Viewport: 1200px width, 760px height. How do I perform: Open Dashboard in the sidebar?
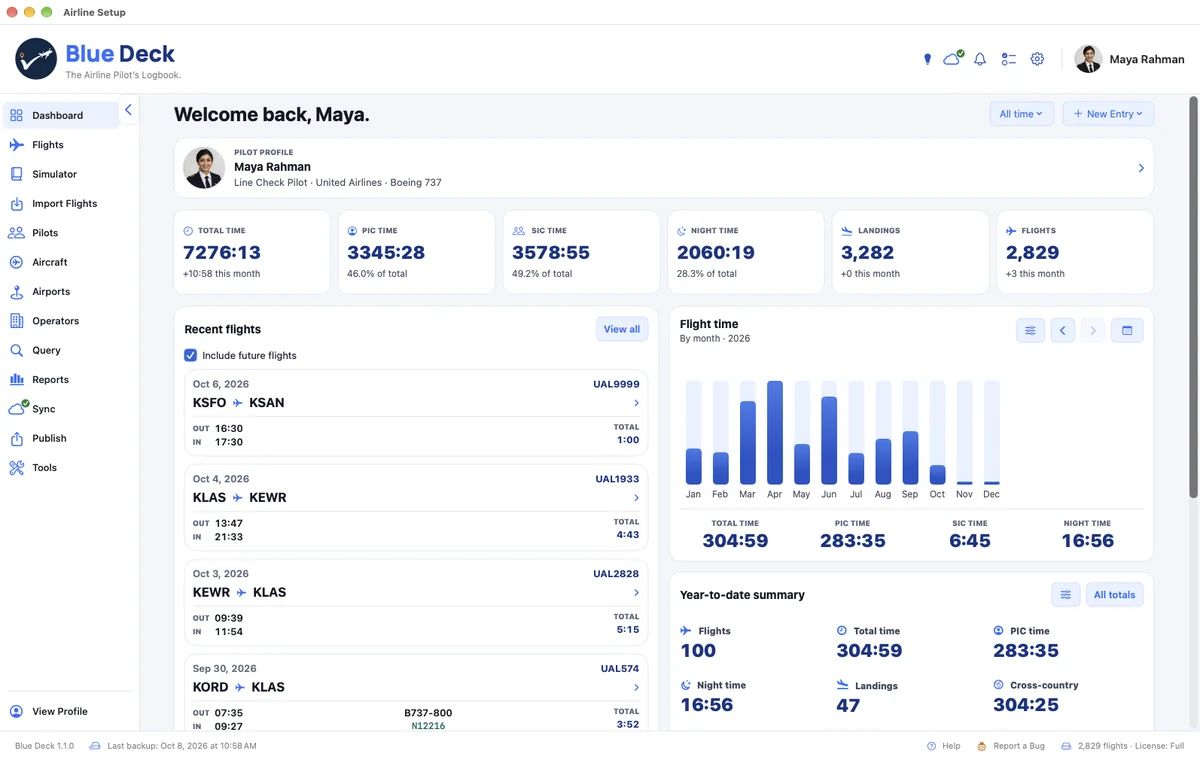point(62,115)
